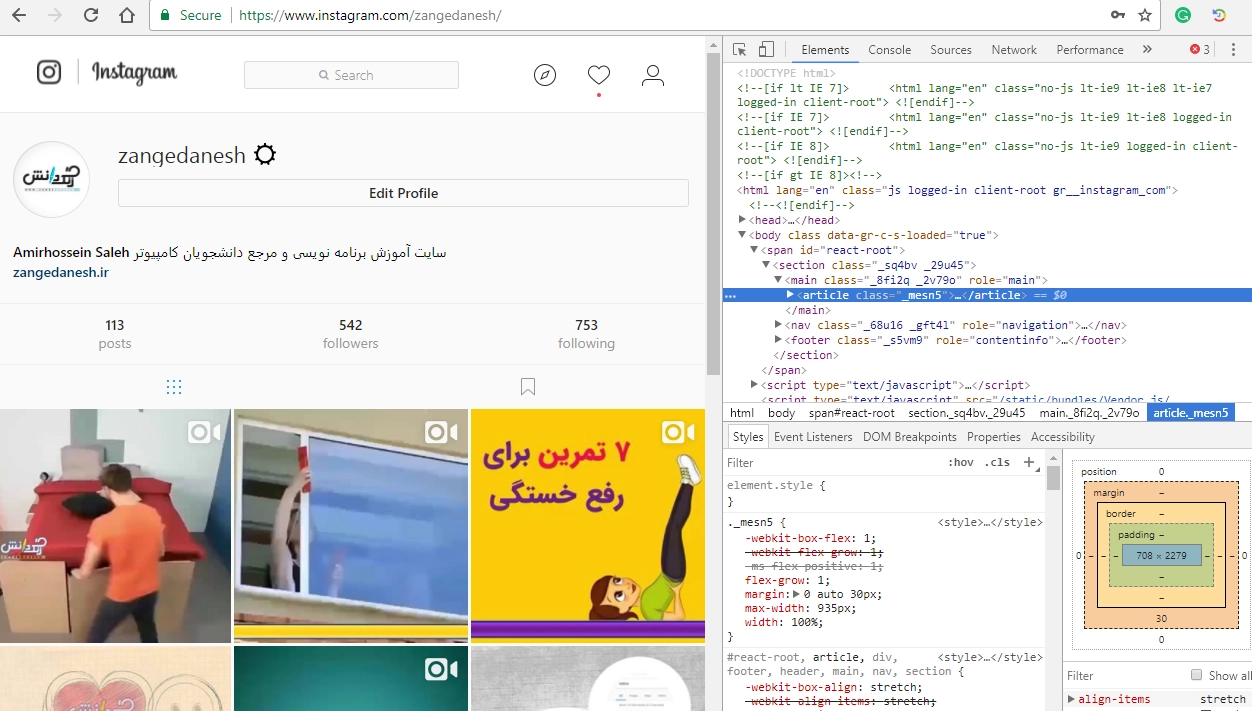Click the browser address bar URL
This screenshot has width=1252, height=711.
[x=370, y=15]
